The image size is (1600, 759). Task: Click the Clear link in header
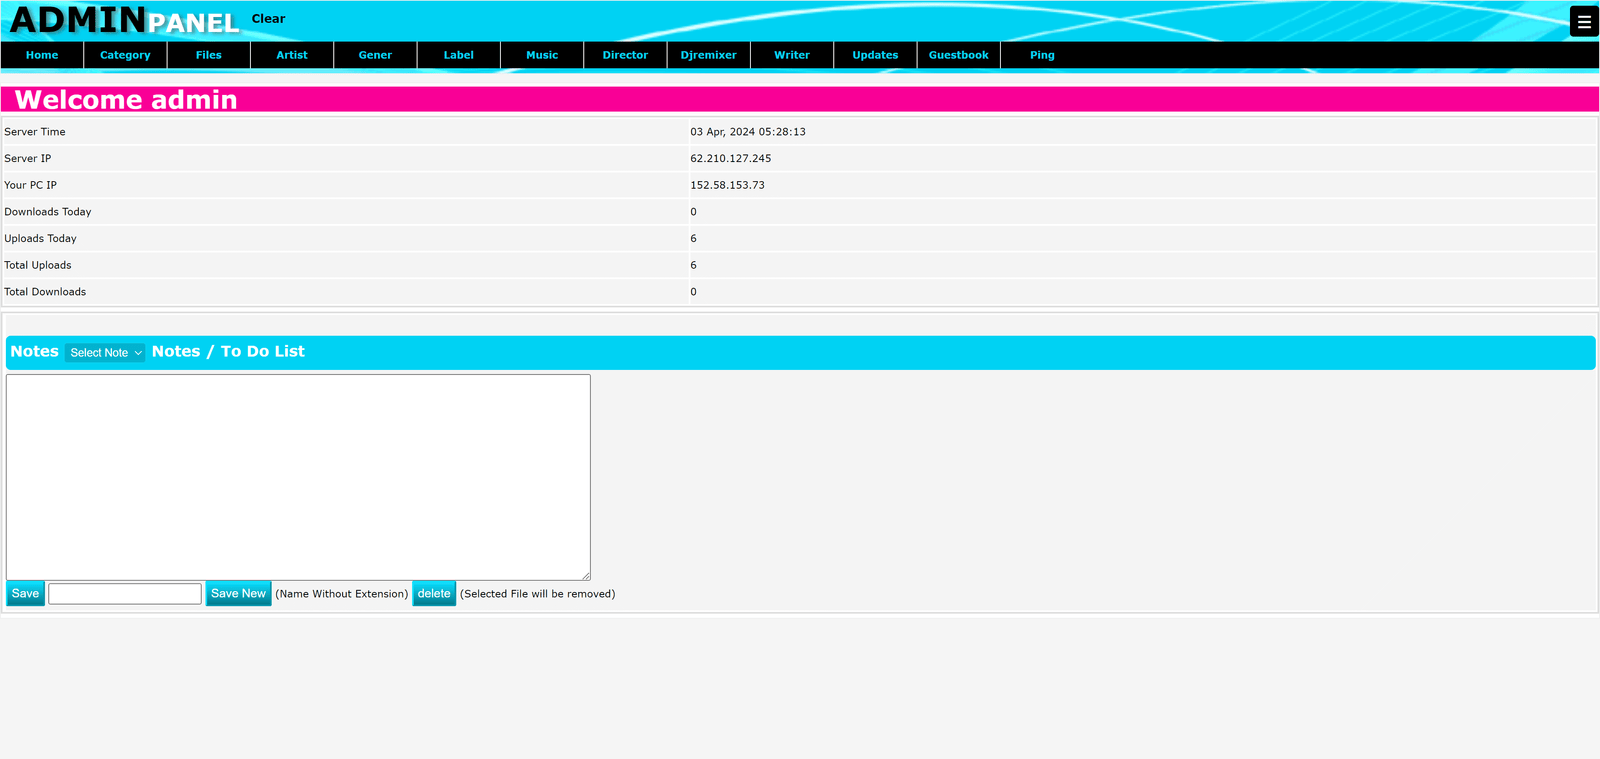tap(268, 19)
